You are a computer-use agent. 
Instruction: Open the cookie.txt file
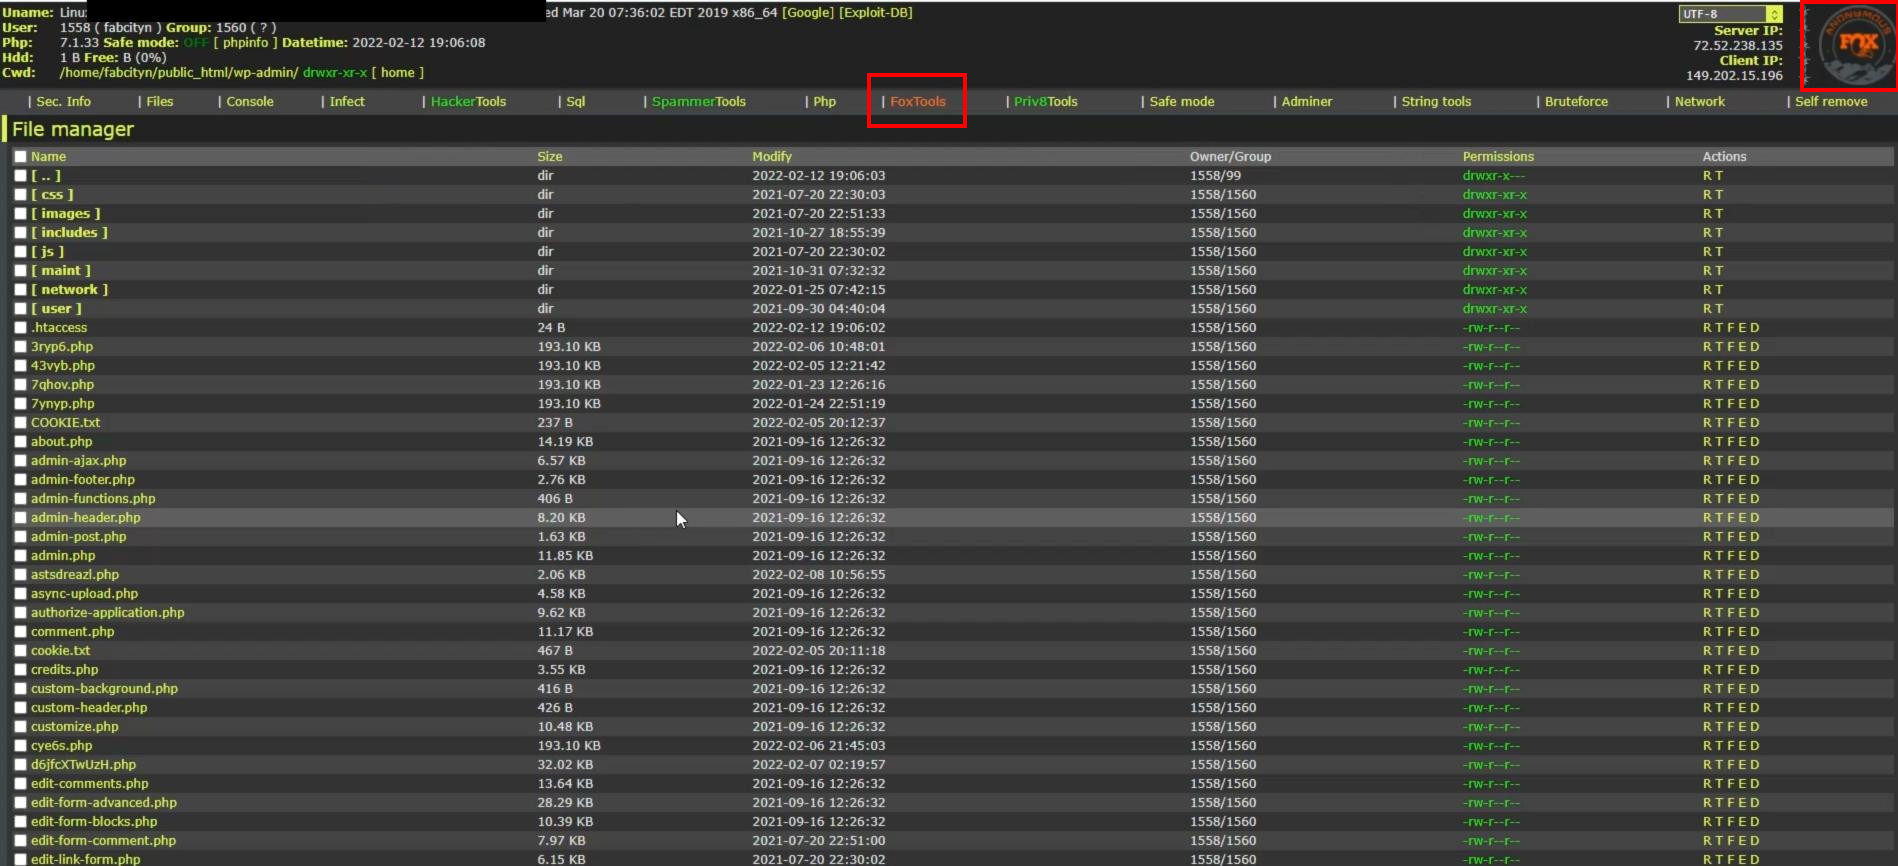click(x=60, y=650)
